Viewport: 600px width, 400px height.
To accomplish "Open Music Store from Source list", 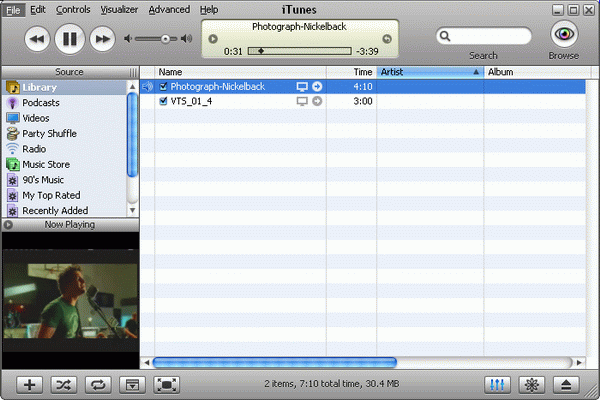I will click(64, 164).
